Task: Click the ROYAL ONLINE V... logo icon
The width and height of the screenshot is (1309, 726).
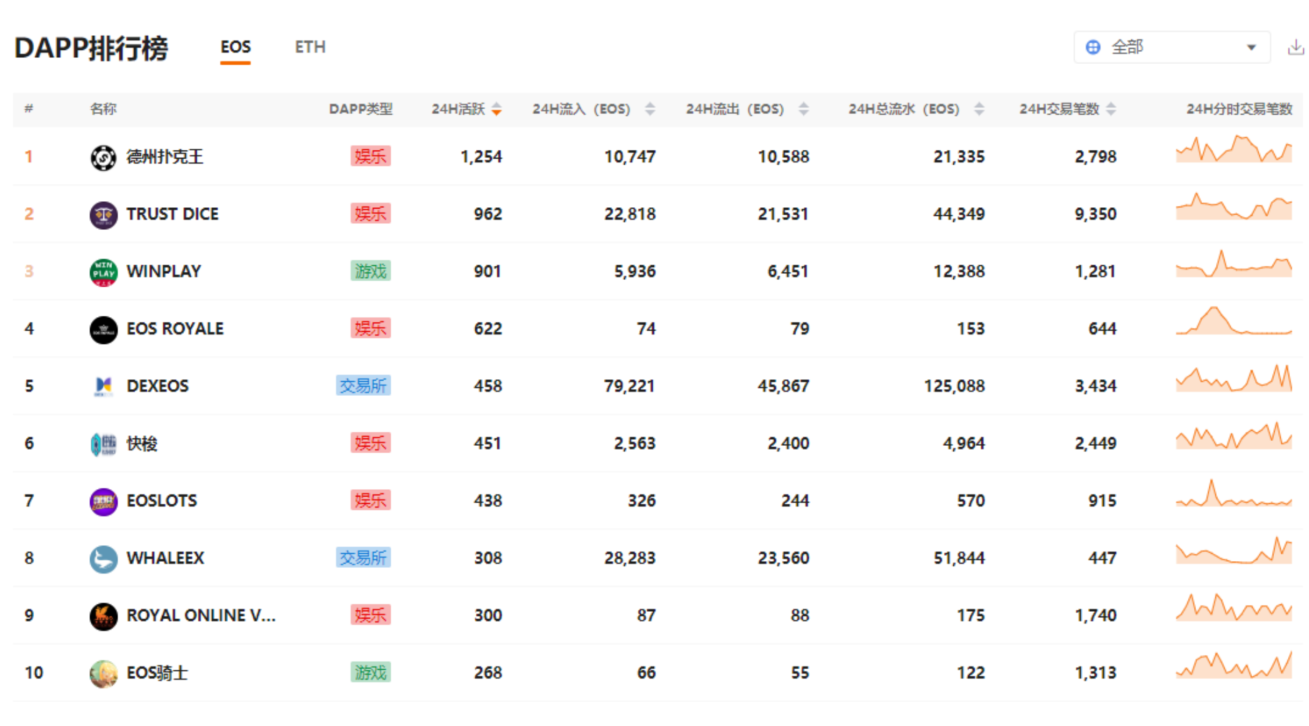Action: pyautogui.click(x=103, y=616)
